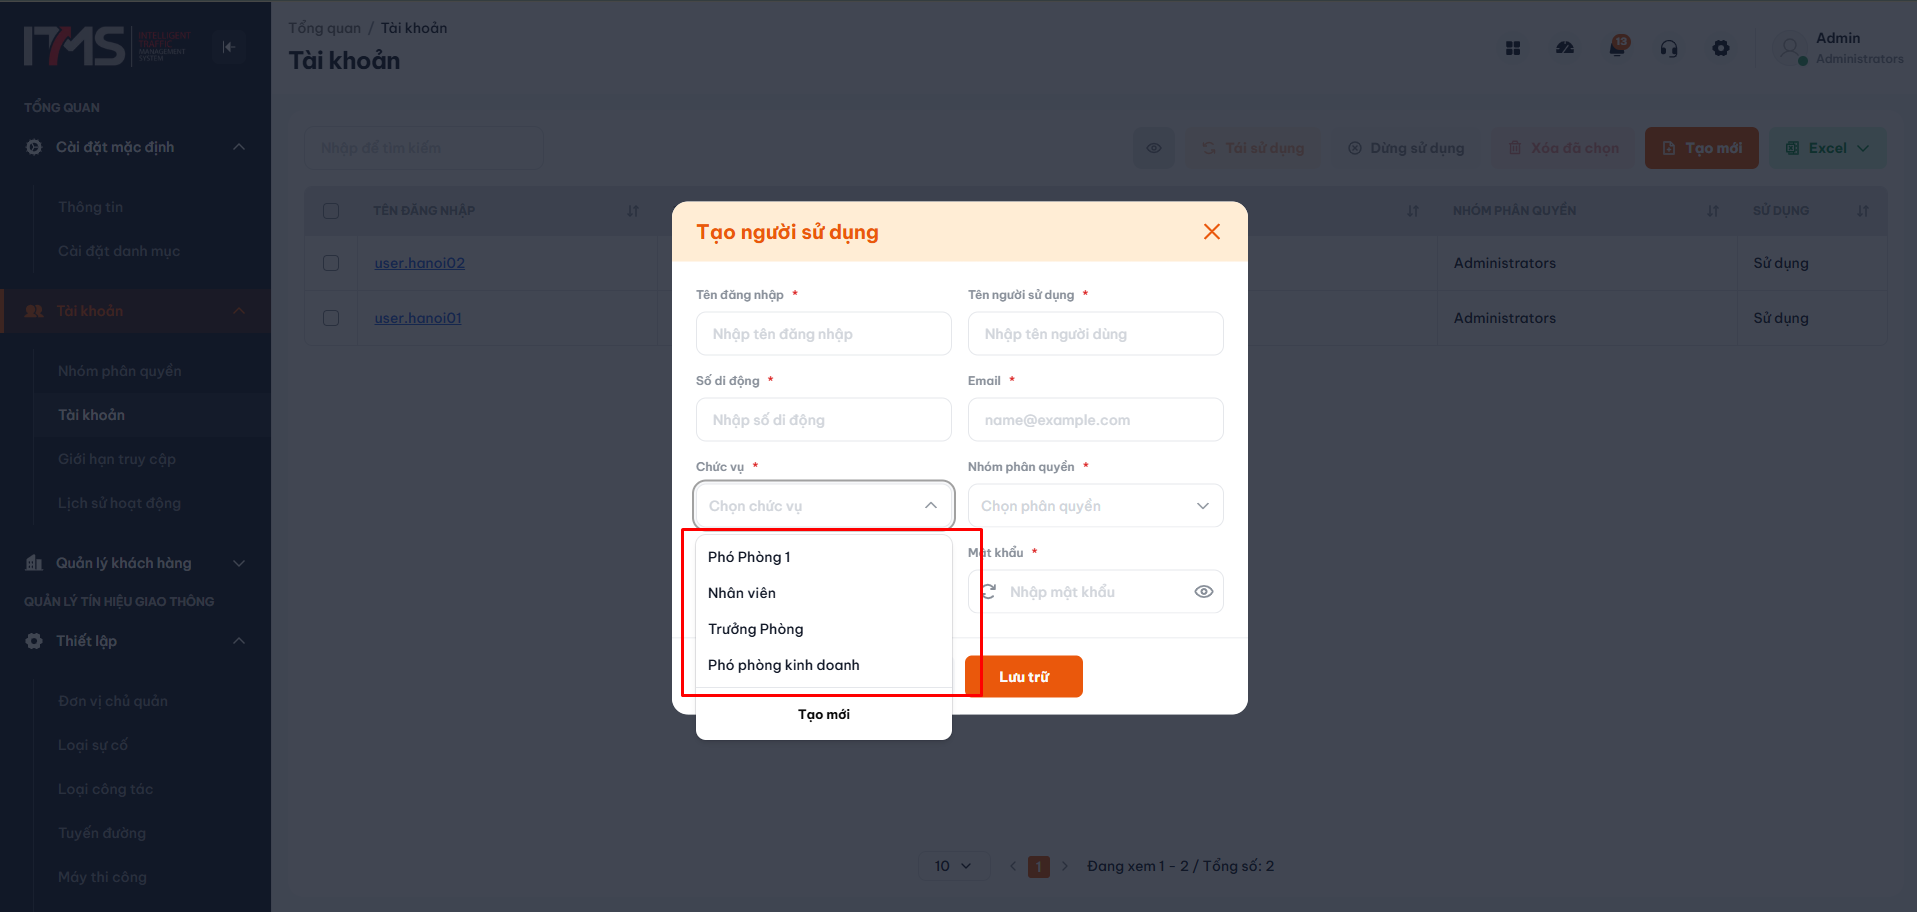Collapse sidebar with the arrow icon
1917x912 pixels.
[x=229, y=47]
